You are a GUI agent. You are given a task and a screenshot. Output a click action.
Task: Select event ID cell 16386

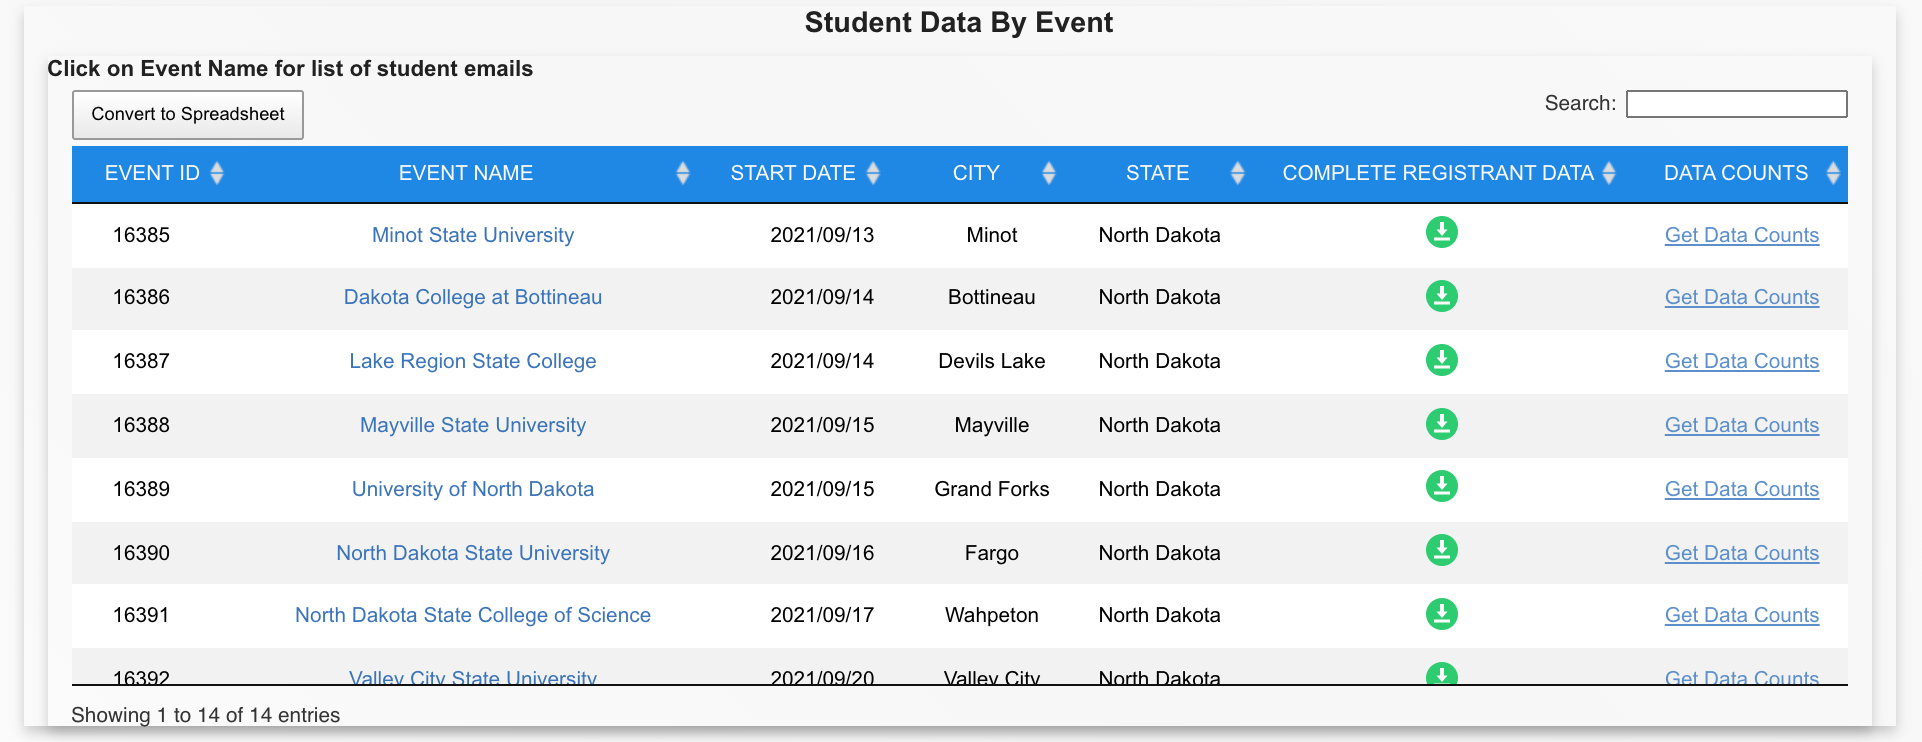[141, 297]
